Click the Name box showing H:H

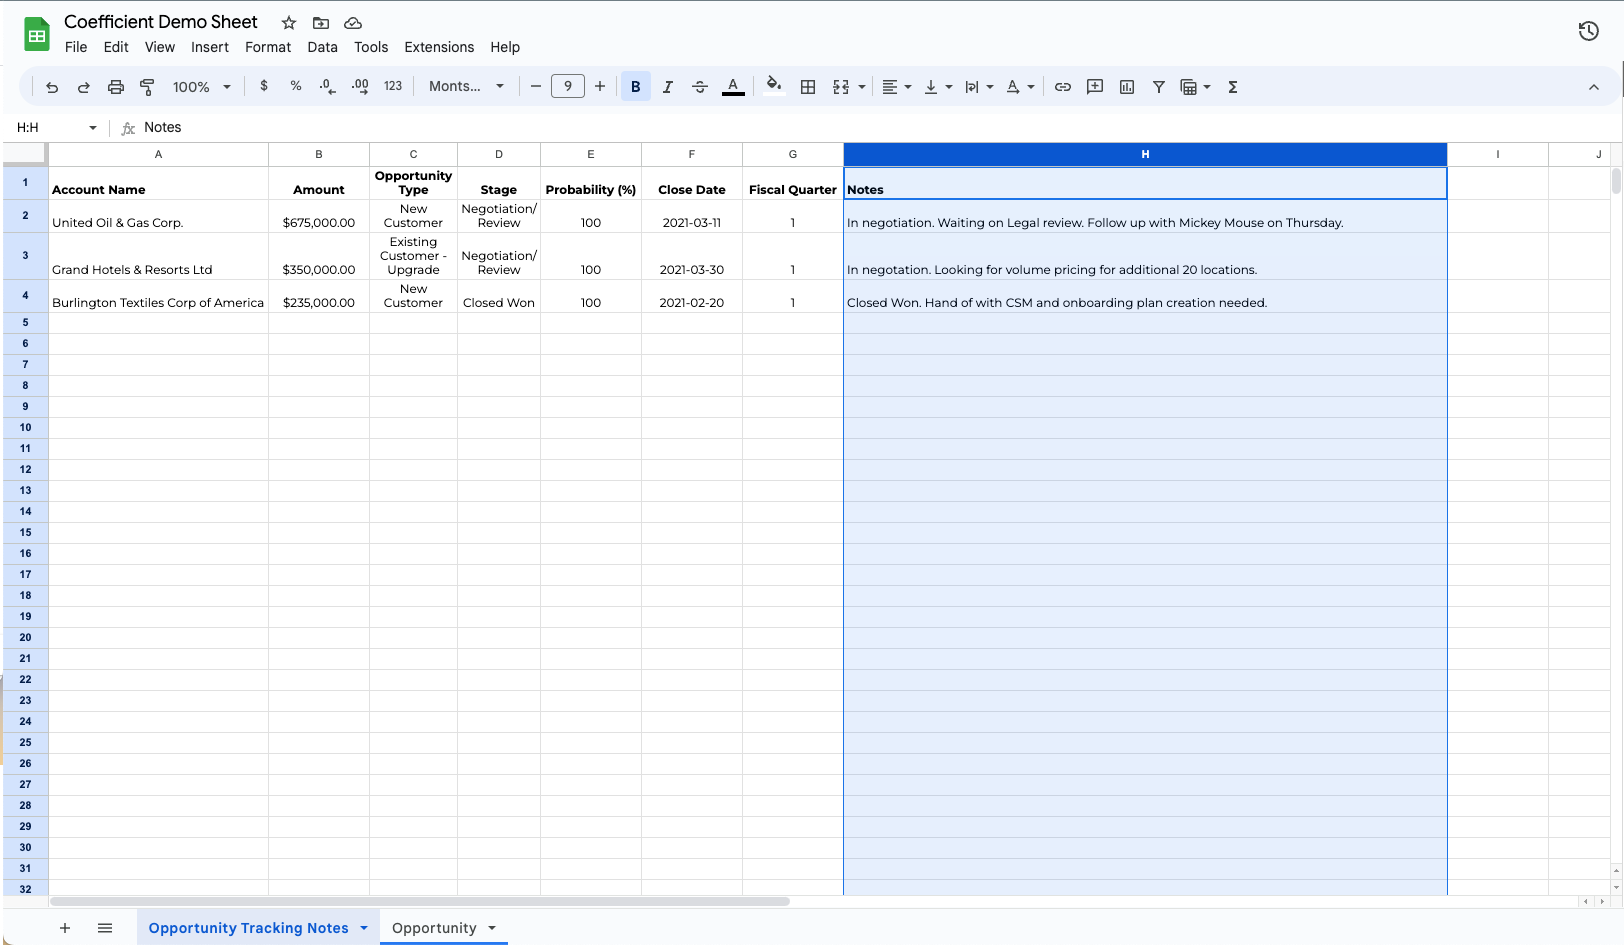point(55,127)
